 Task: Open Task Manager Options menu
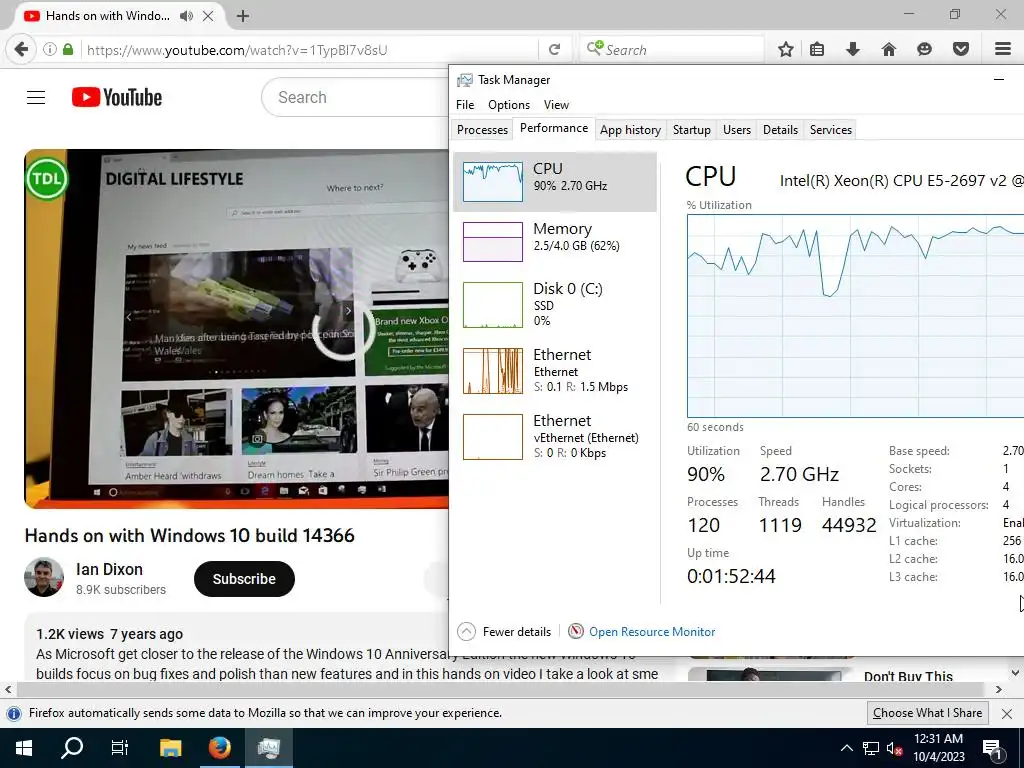pyautogui.click(x=509, y=104)
